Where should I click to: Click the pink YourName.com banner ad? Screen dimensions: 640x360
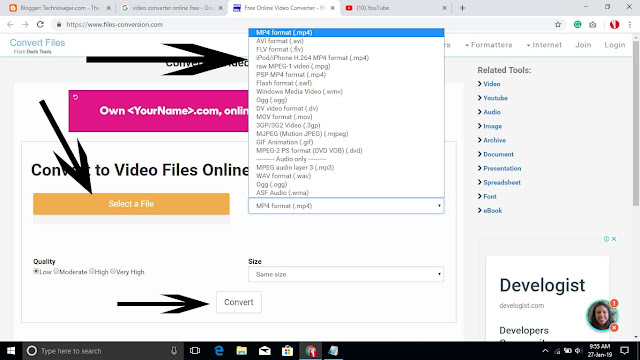click(158, 111)
